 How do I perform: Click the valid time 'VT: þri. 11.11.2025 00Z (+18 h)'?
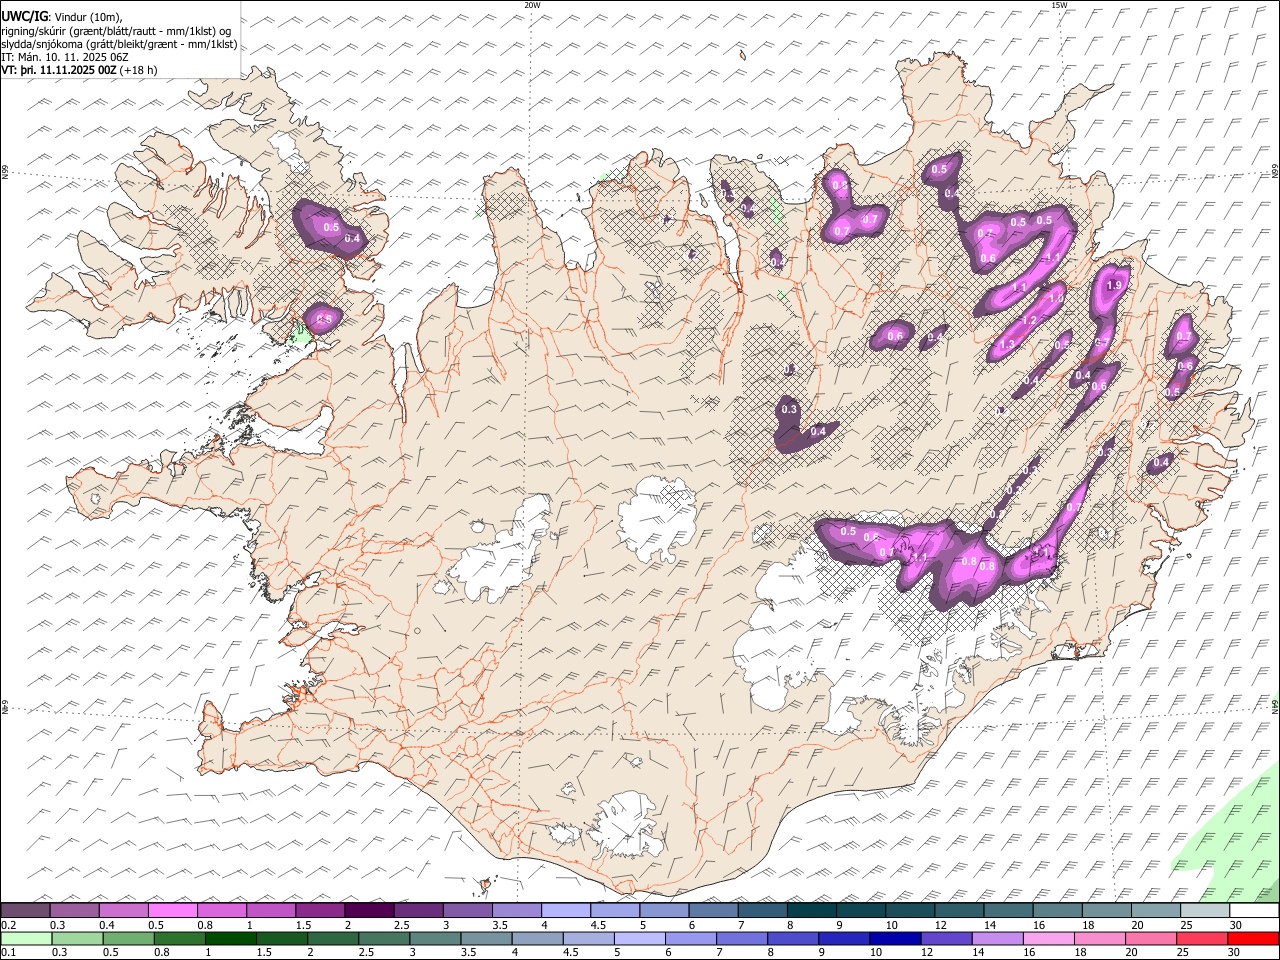(79, 70)
